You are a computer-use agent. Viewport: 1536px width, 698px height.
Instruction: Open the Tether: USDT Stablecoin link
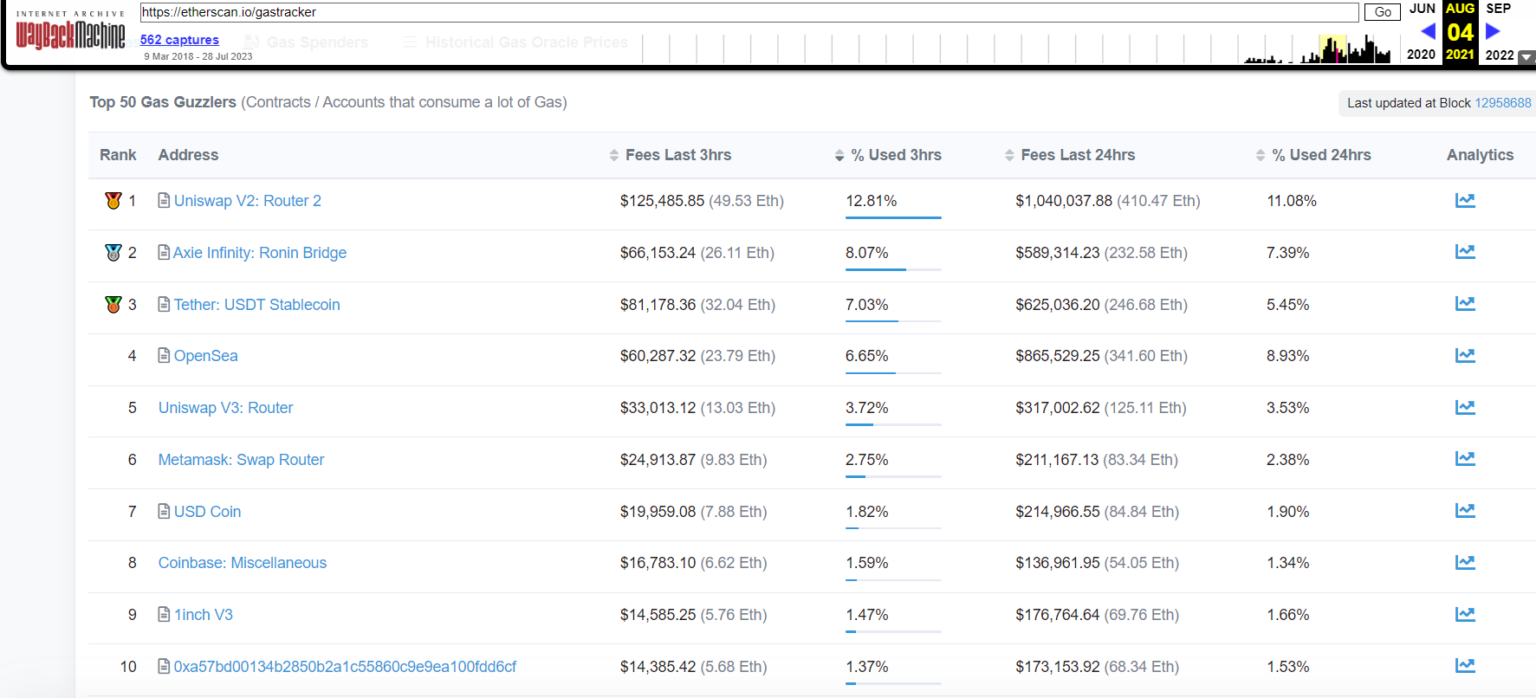[x=256, y=304]
